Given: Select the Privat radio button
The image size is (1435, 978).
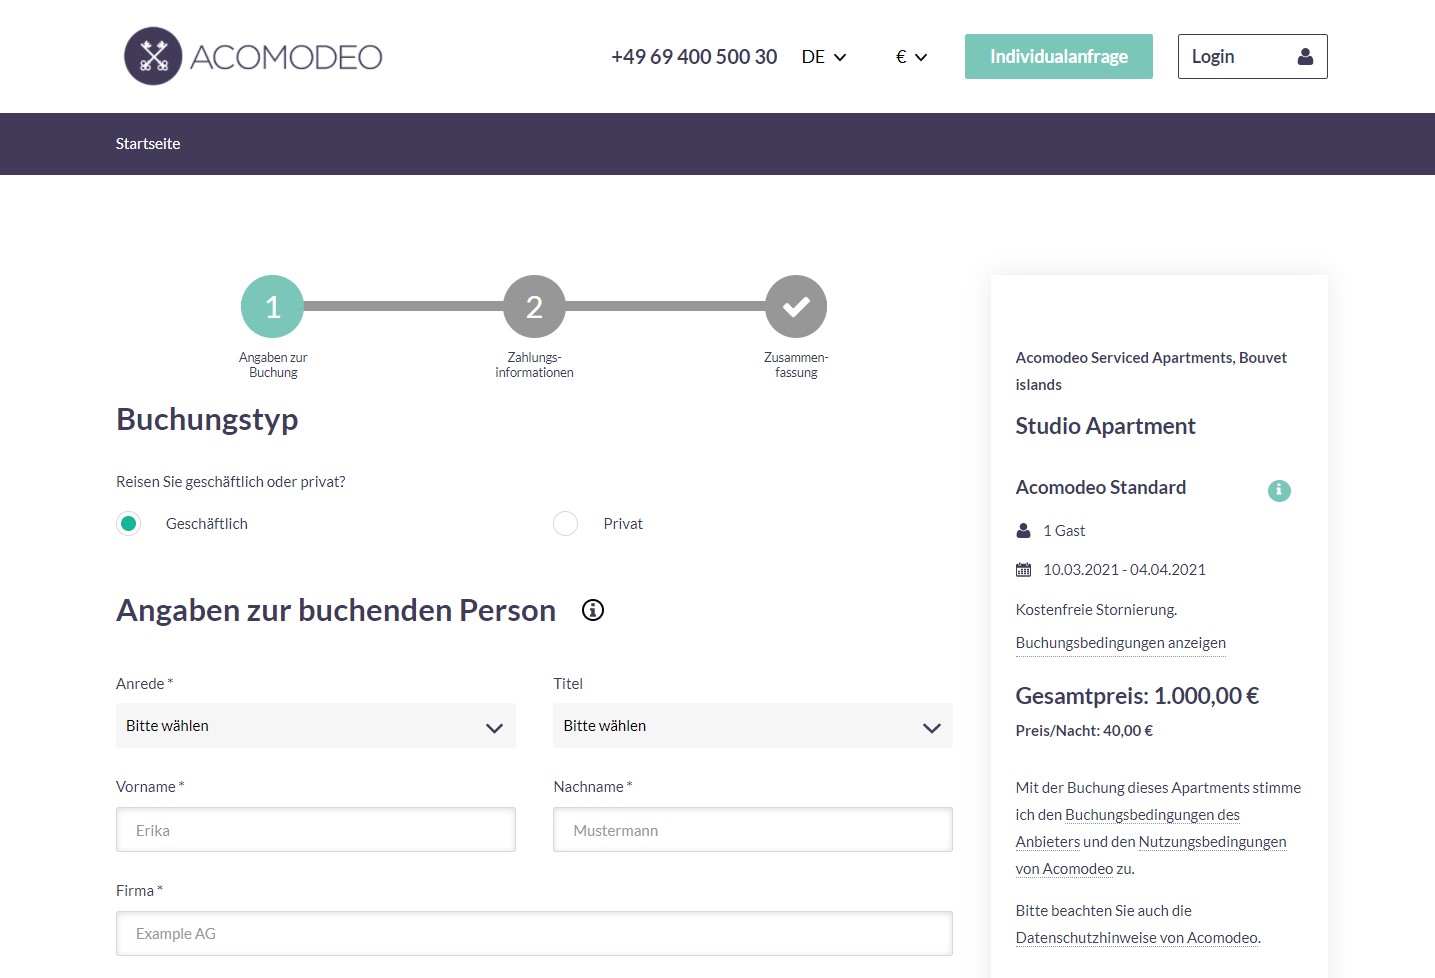Looking at the screenshot, I should coord(566,524).
